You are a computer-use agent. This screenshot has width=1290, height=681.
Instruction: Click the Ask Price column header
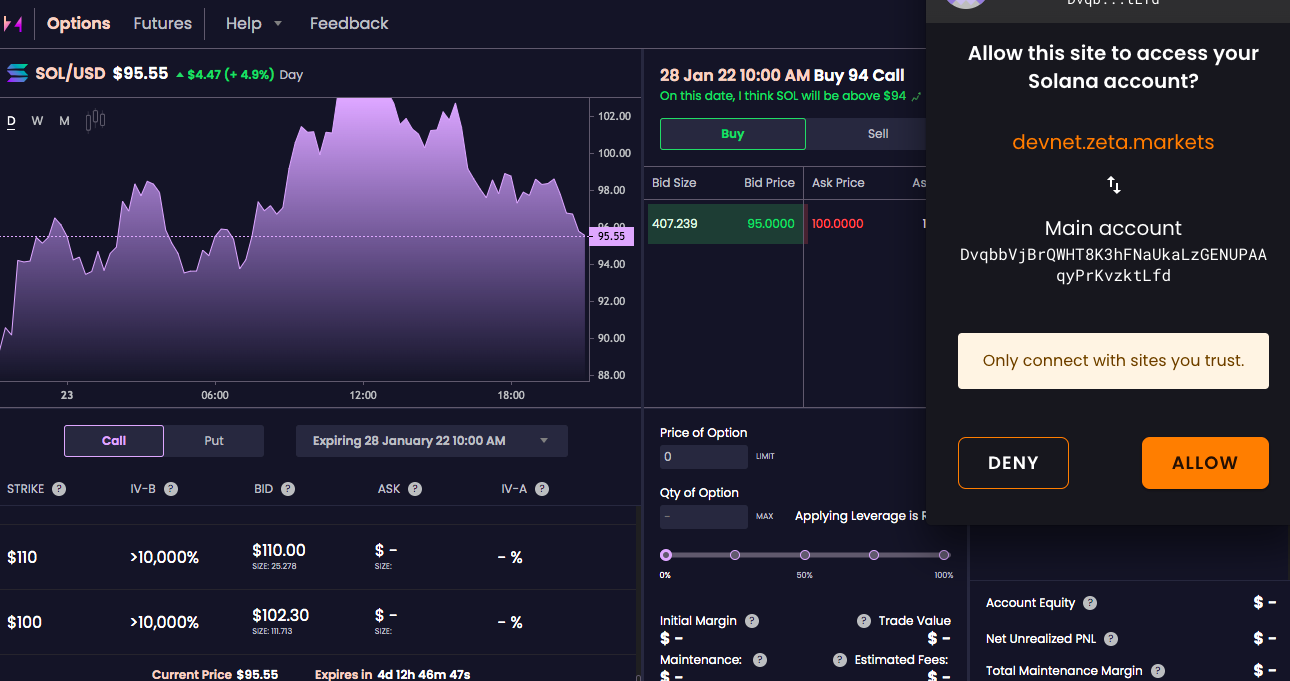tap(838, 183)
